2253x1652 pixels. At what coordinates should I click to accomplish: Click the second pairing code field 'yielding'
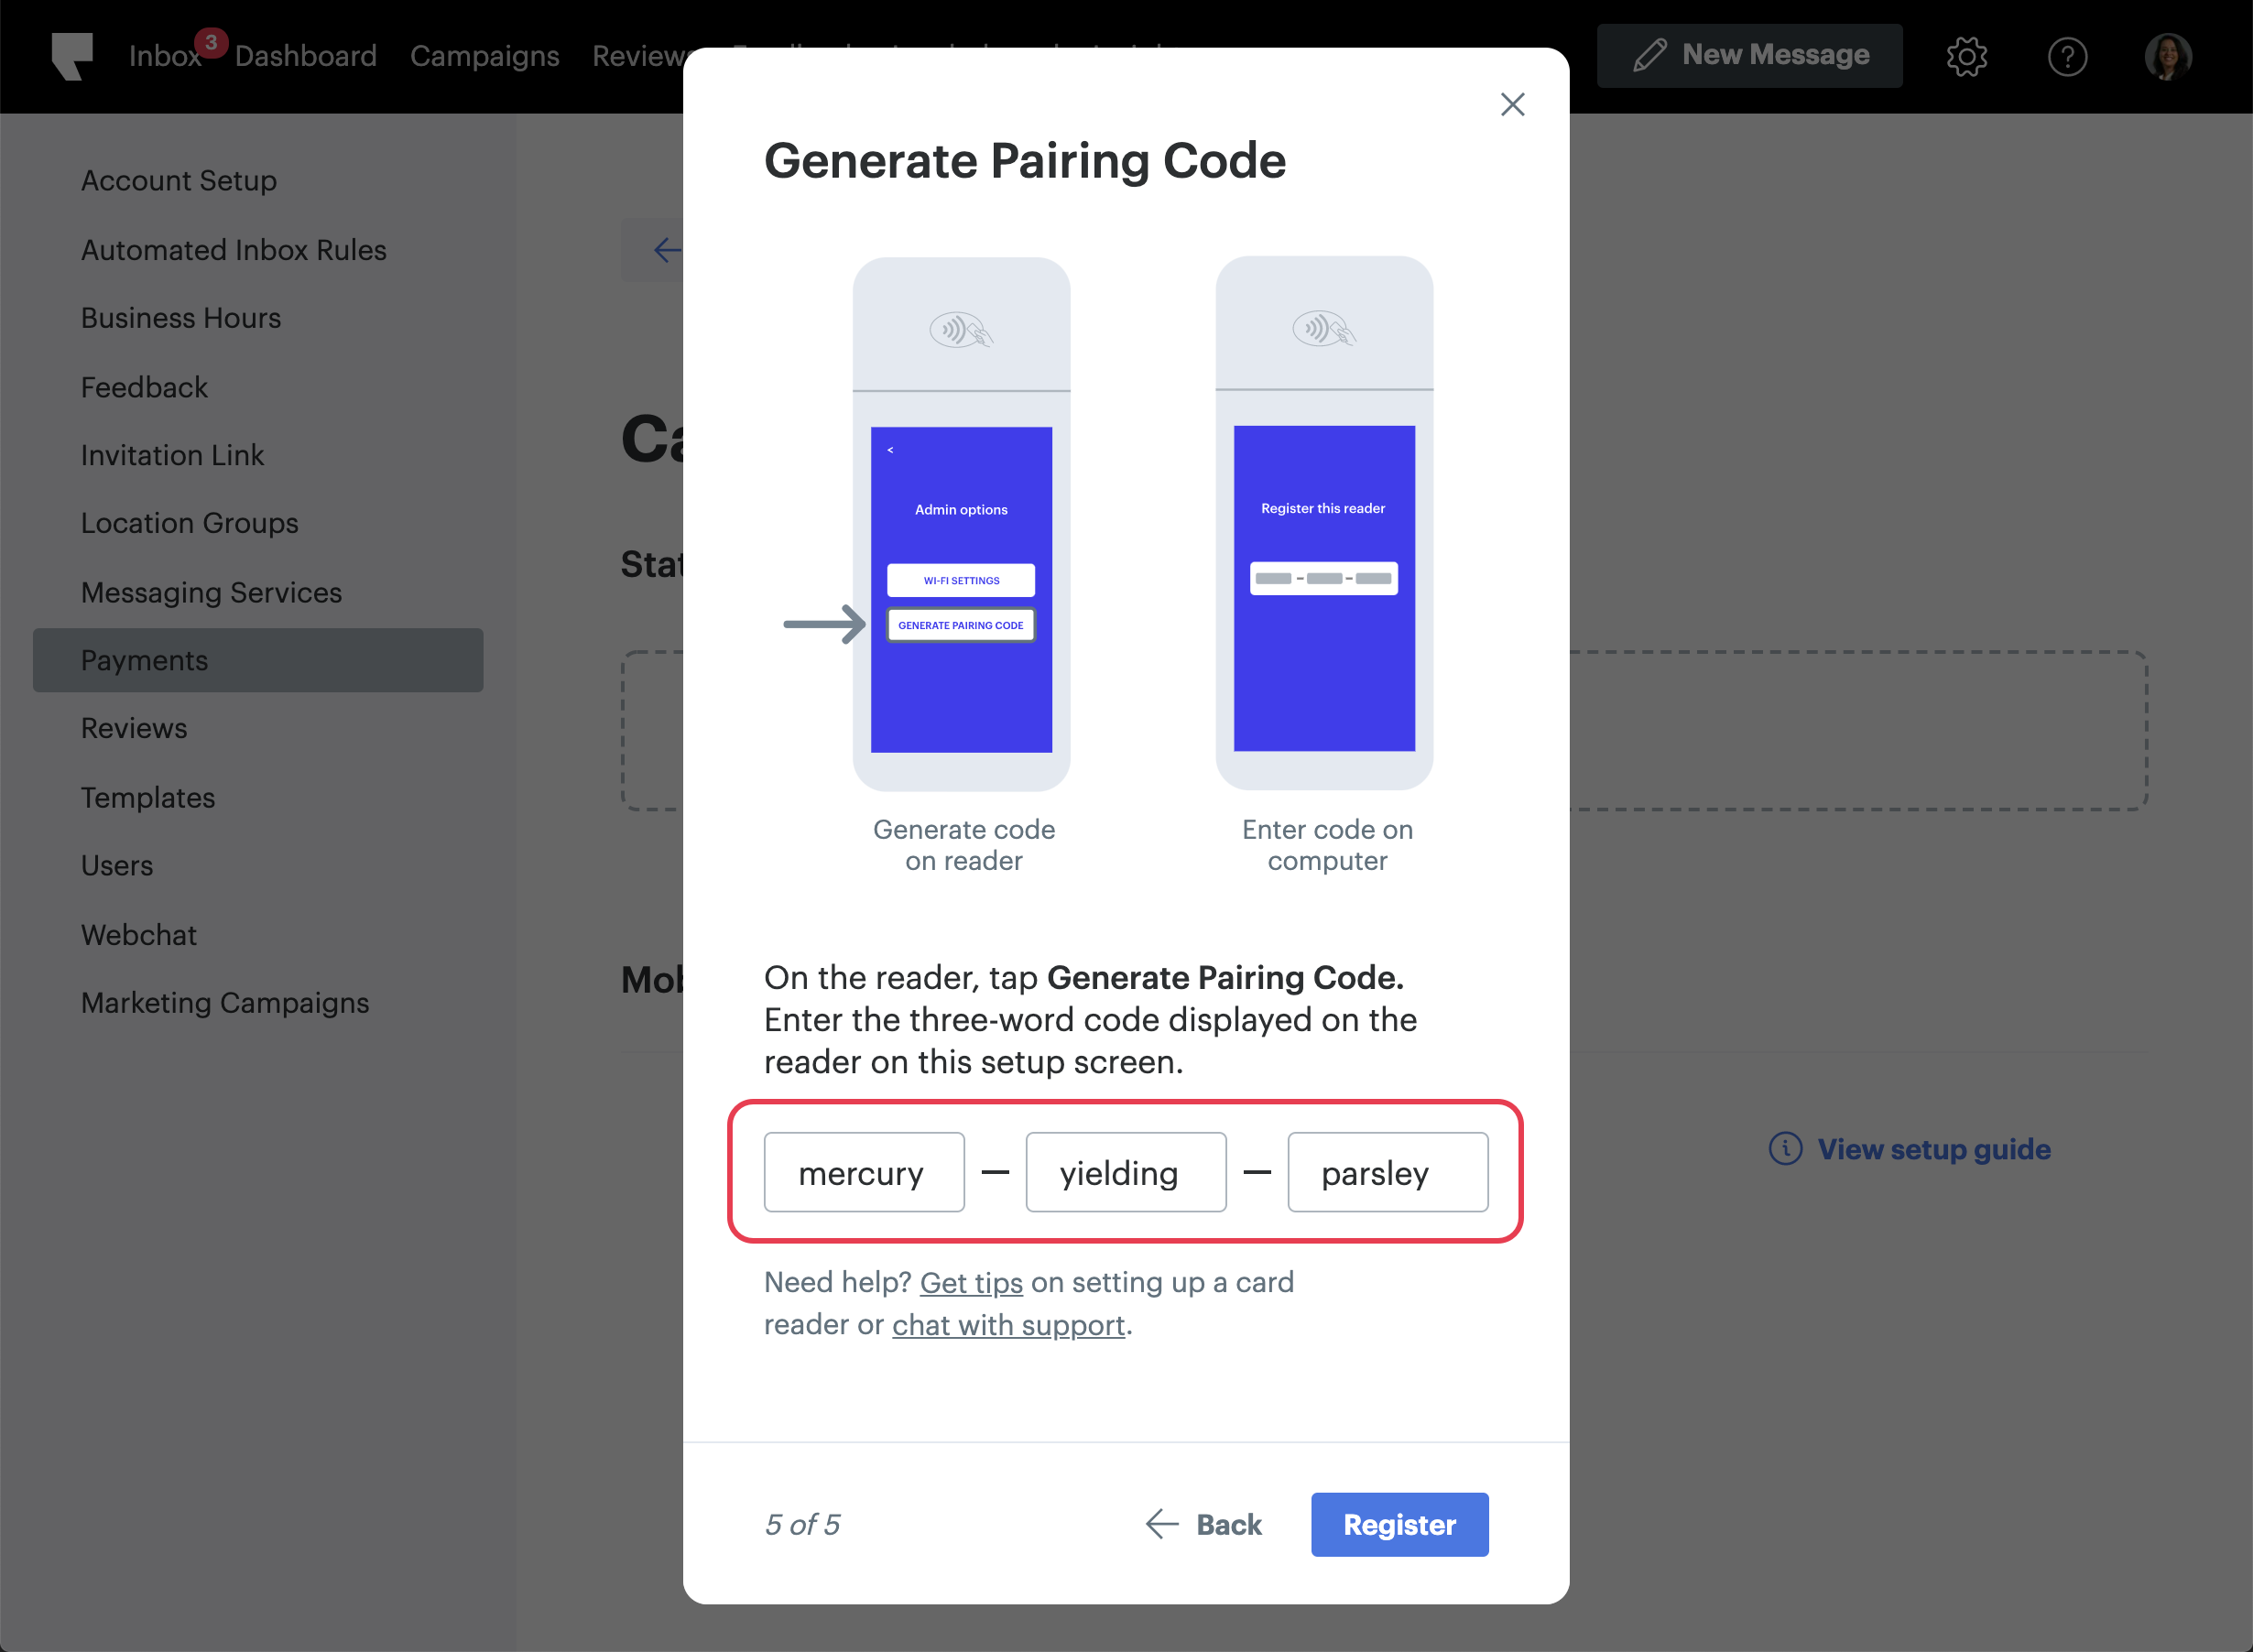click(1126, 1172)
